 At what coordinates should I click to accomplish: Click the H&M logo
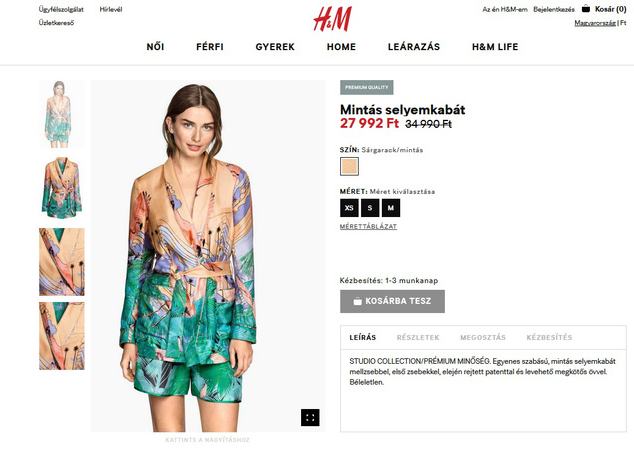332,19
